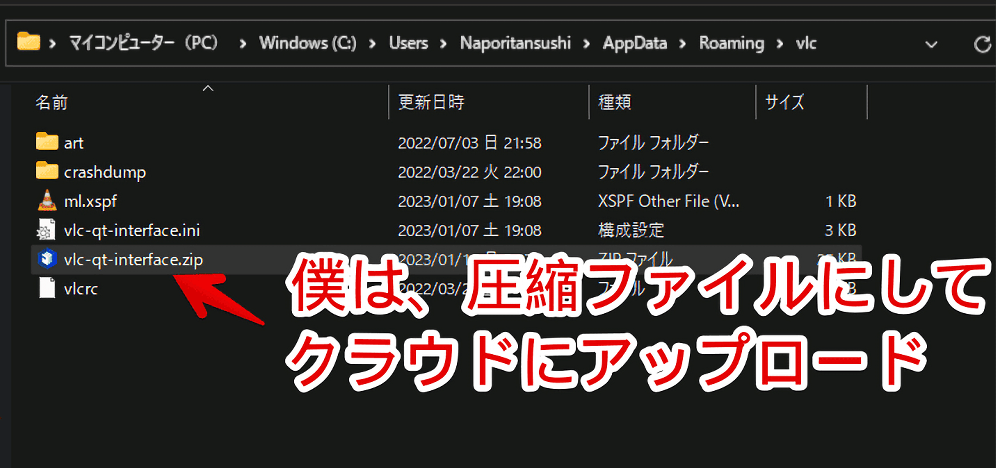The width and height of the screenshot is (1000, 468).
Task: Expand chevron after Naporitansushi breadcrumb
Action: click(x=588, y=43)
